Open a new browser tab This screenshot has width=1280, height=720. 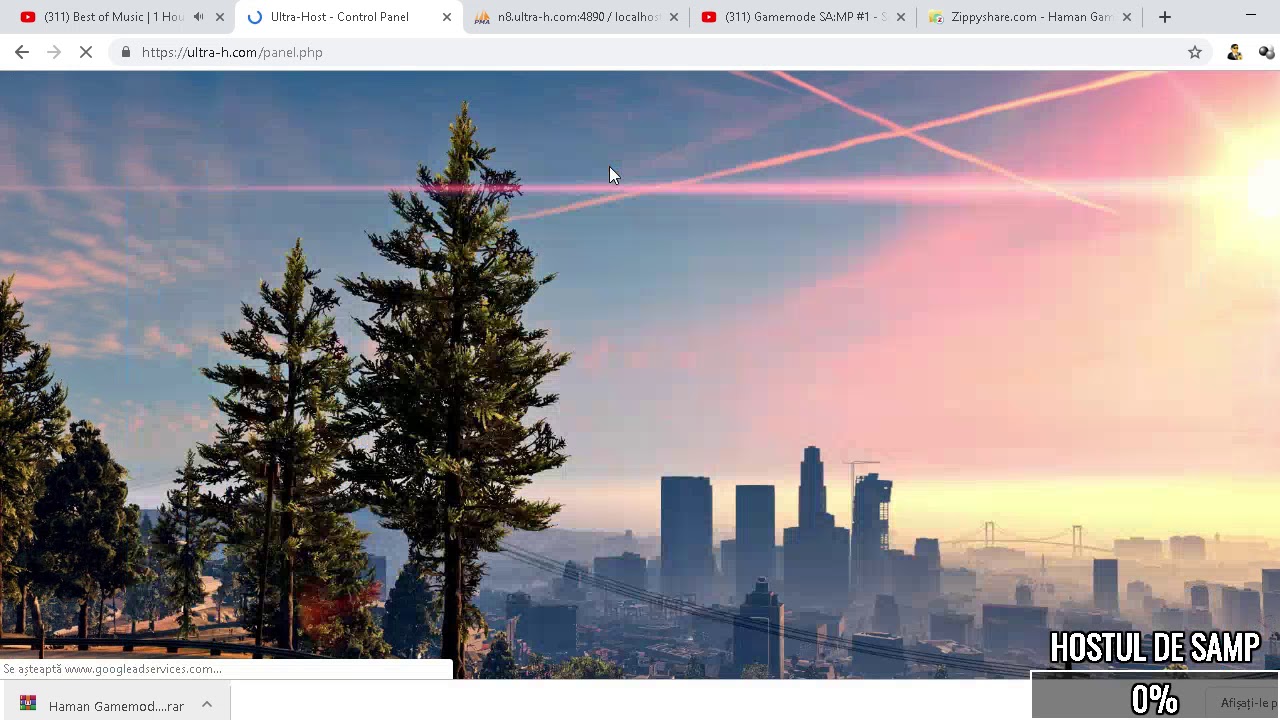click(1165, 17)
